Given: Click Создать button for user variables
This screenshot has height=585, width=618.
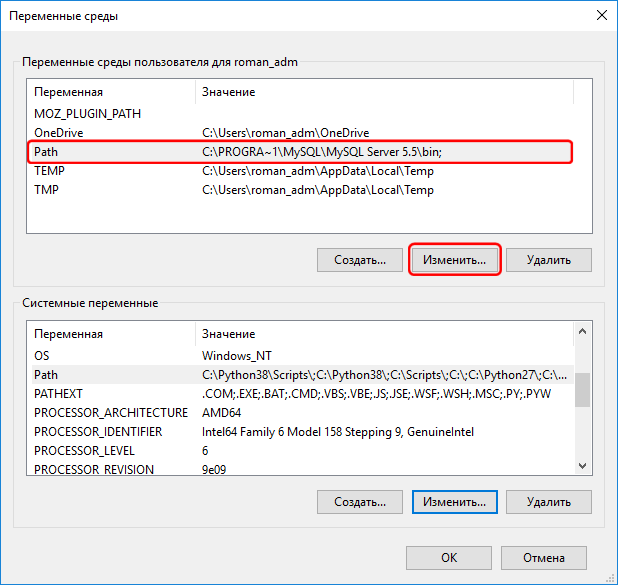Looking at the screenshot, I should point(360,260).
